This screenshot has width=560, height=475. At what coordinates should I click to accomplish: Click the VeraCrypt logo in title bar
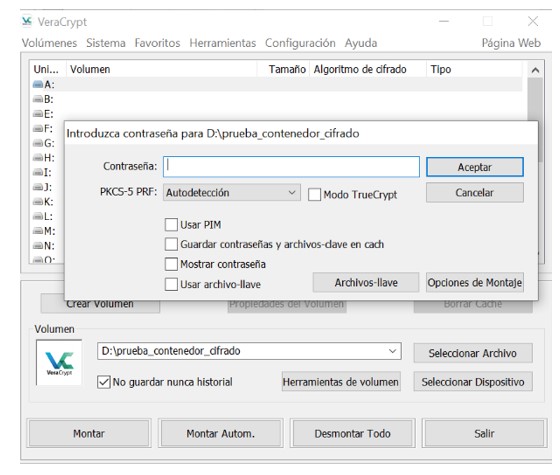tap(27, 21)
